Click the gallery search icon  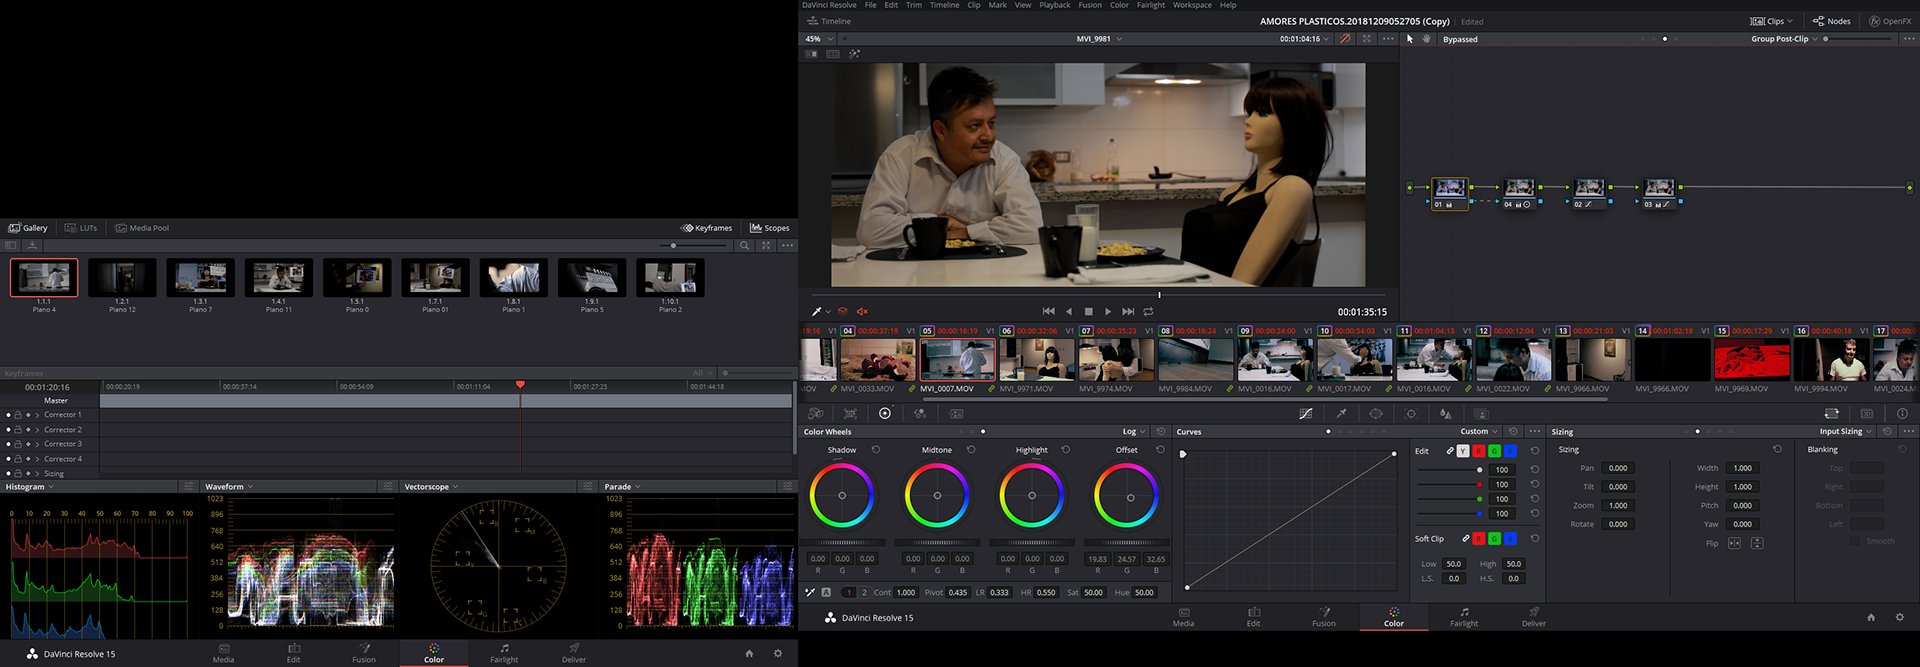click(744, 245)
